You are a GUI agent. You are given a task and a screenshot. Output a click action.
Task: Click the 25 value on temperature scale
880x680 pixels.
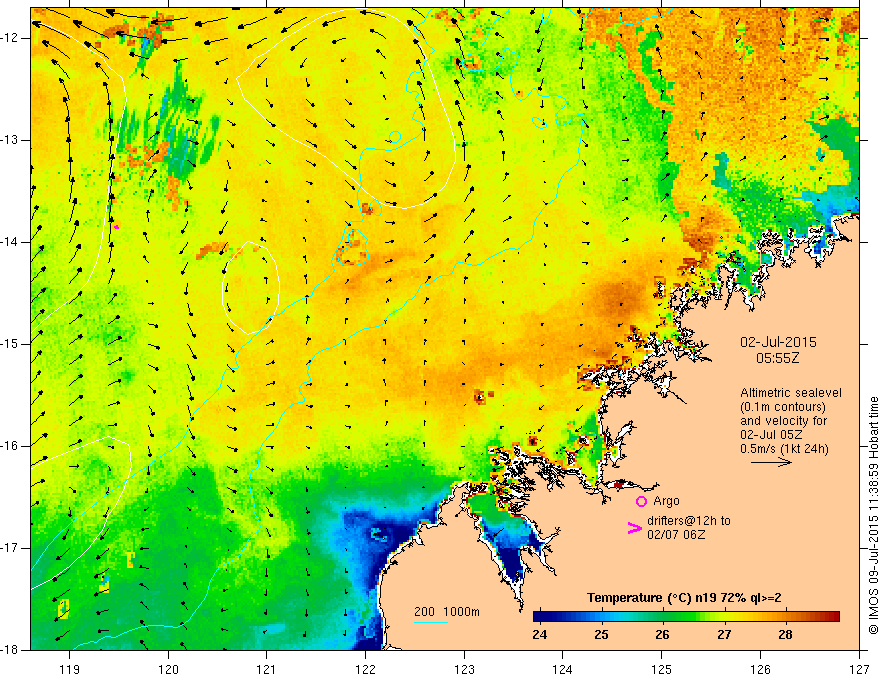(x=602, y=635)
